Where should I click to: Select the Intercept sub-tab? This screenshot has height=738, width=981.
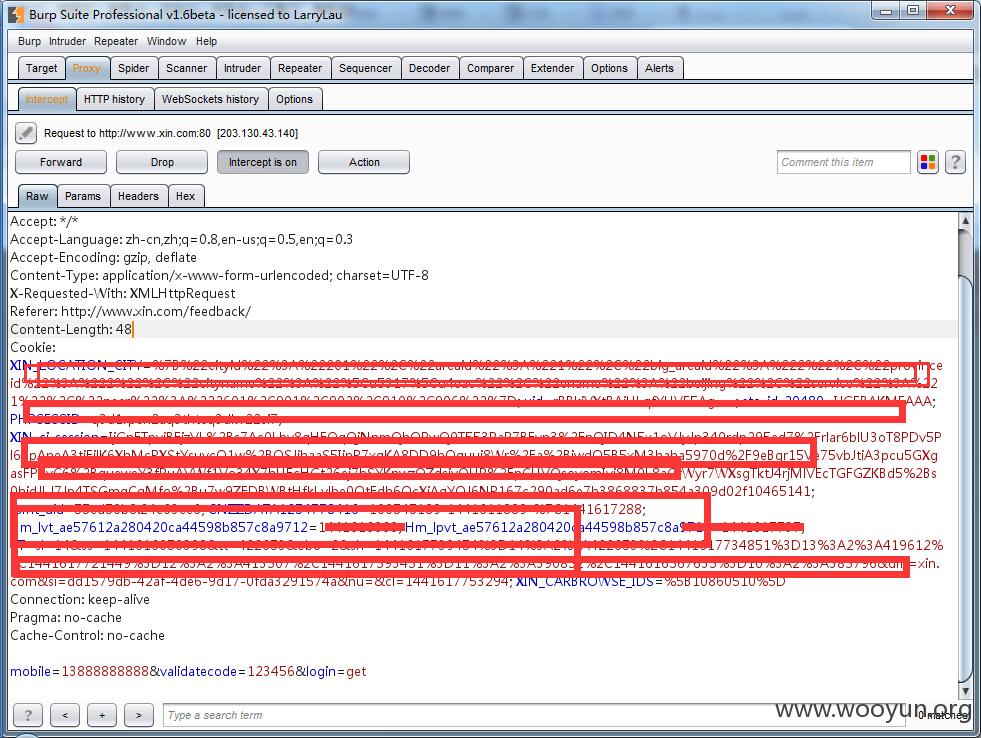click(x=47, y=99)
